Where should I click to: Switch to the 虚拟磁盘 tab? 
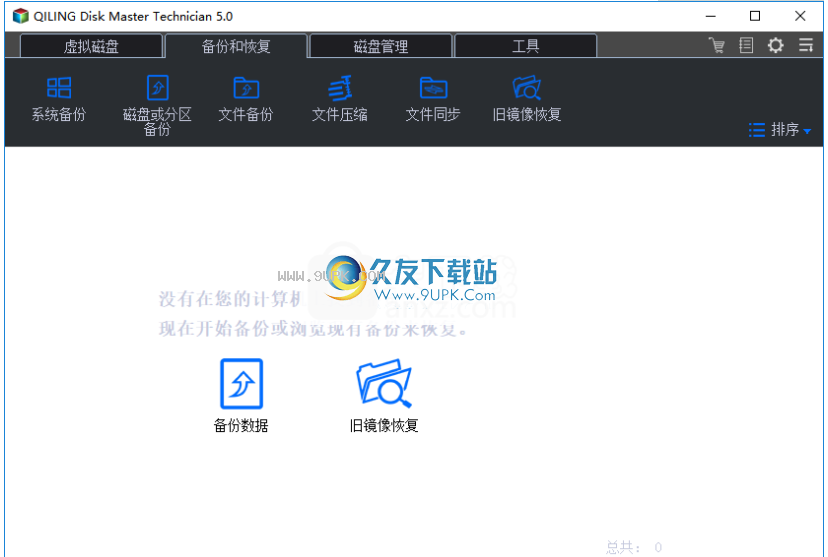[91, 46]
